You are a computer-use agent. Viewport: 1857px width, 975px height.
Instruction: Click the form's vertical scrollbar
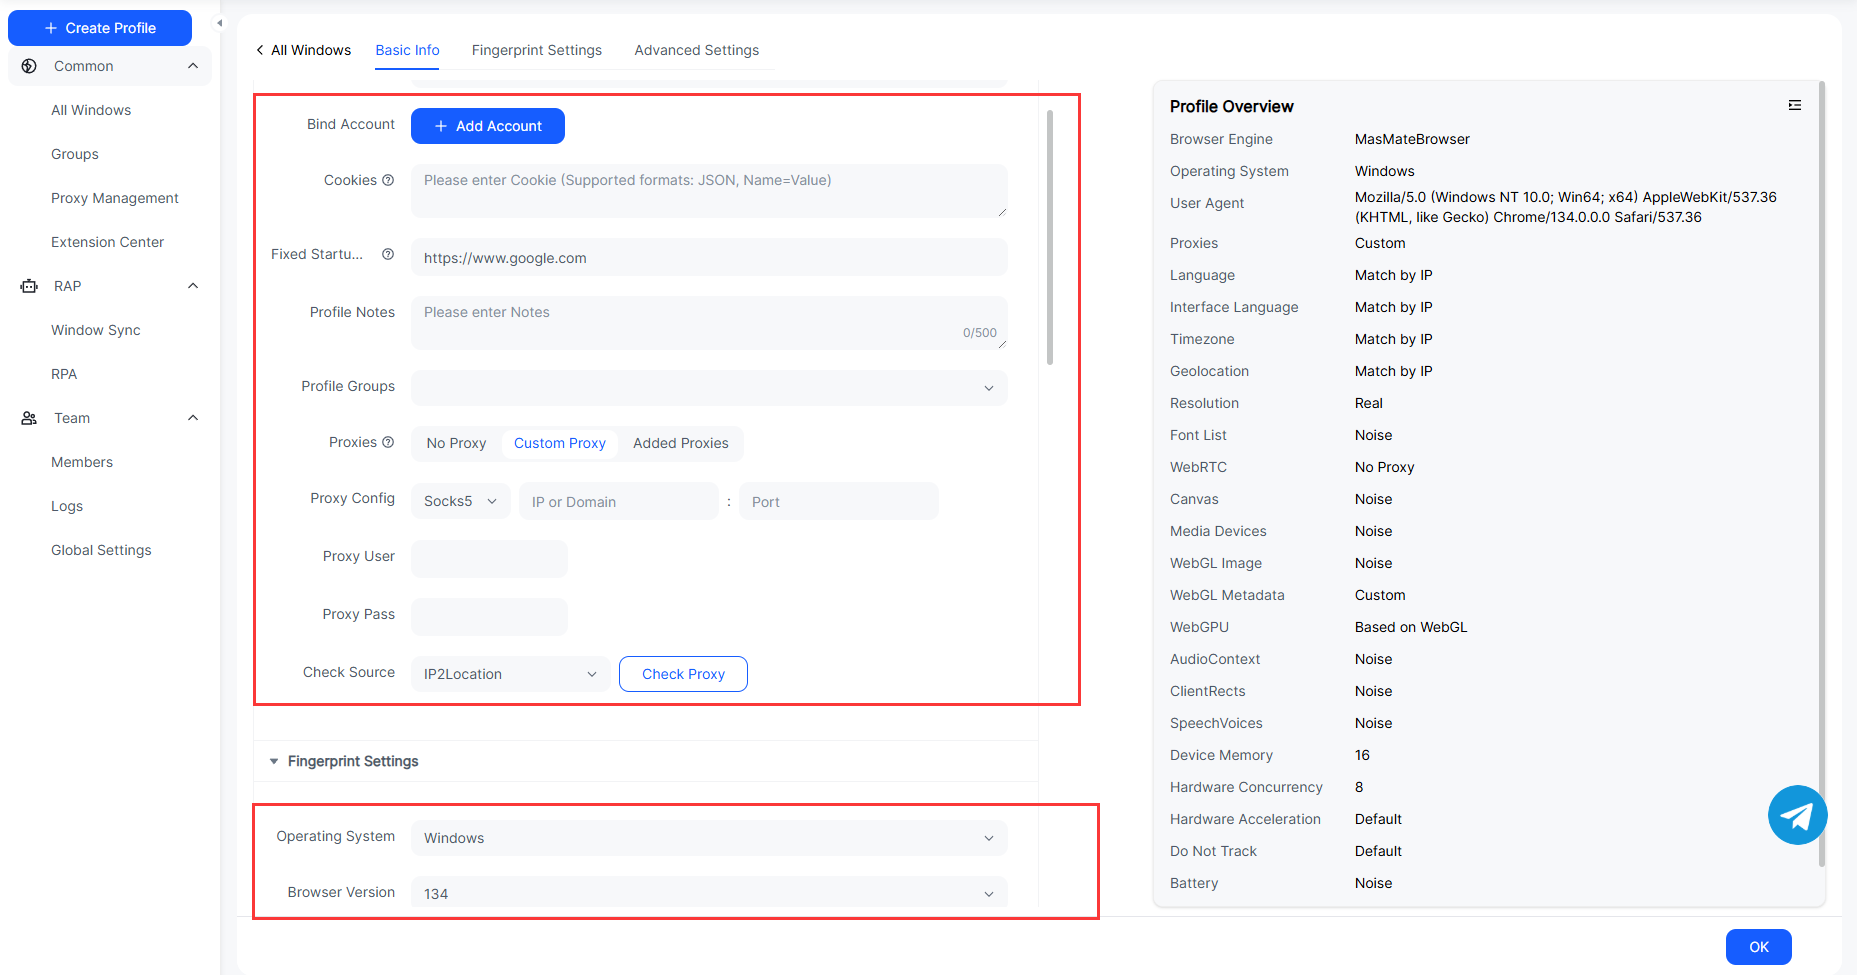click(x=1049, y=238)
